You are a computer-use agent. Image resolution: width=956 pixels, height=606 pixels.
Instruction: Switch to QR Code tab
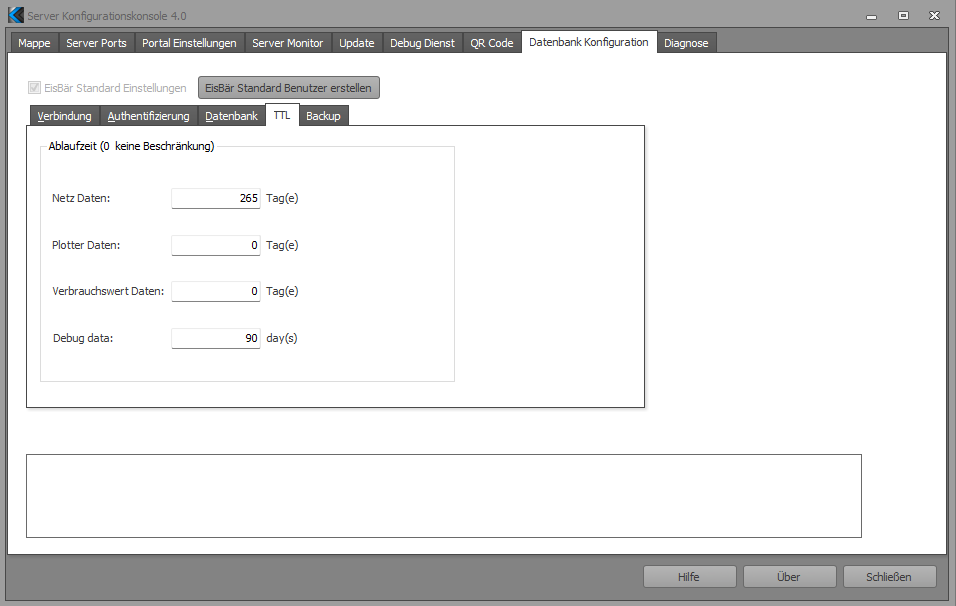492,43
